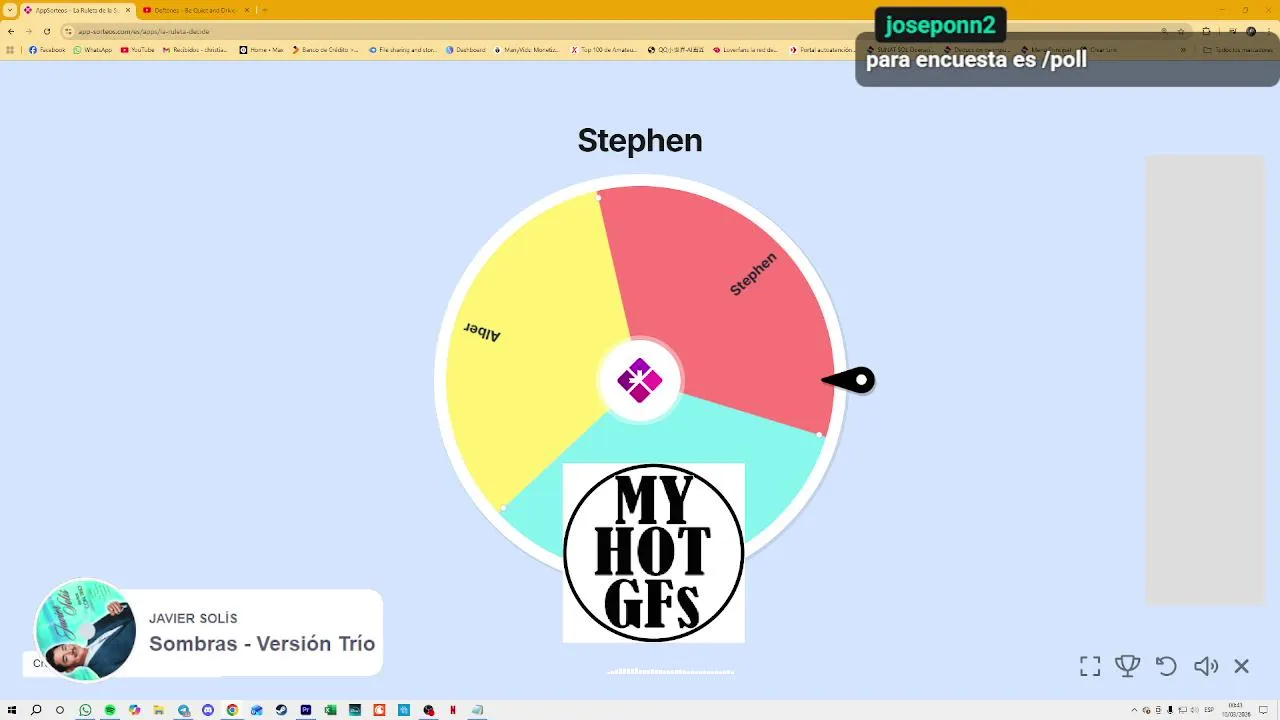Switch to the Deftones YouTube tab
Image resolution: width=1280 pixels, height=720 pixels.
[195, 10]
